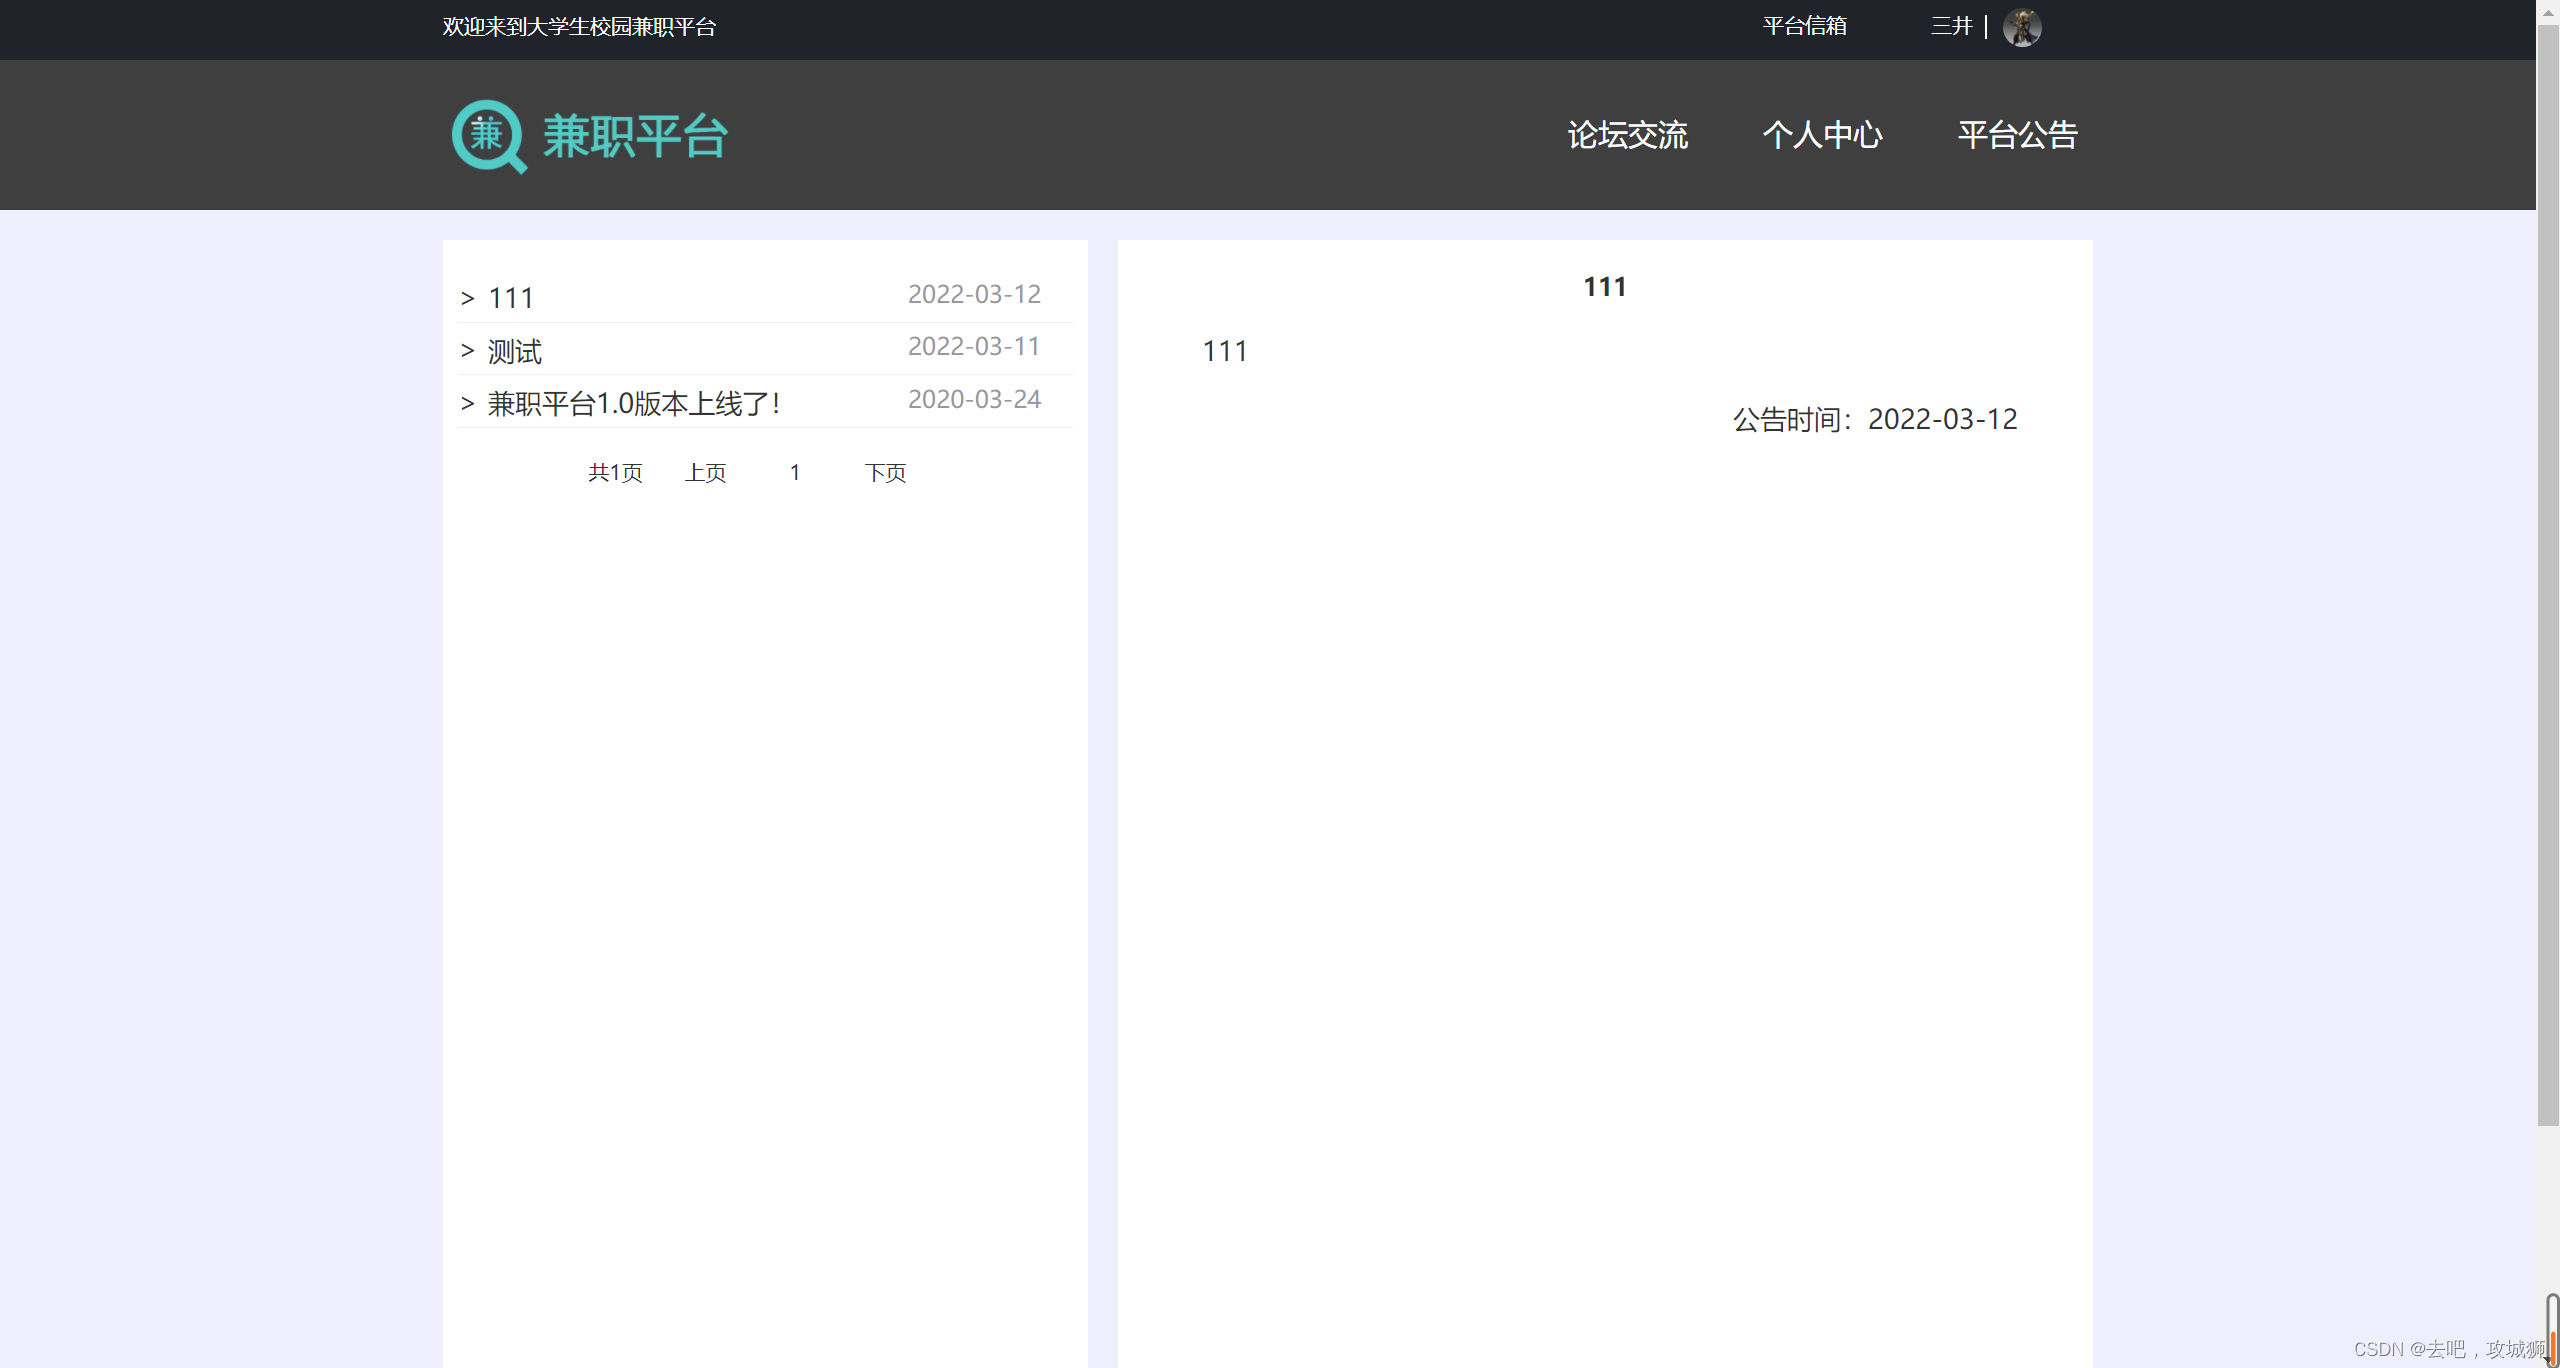
Task: Click the 兼职平台 magnifier logo icon
Action: 488,136
